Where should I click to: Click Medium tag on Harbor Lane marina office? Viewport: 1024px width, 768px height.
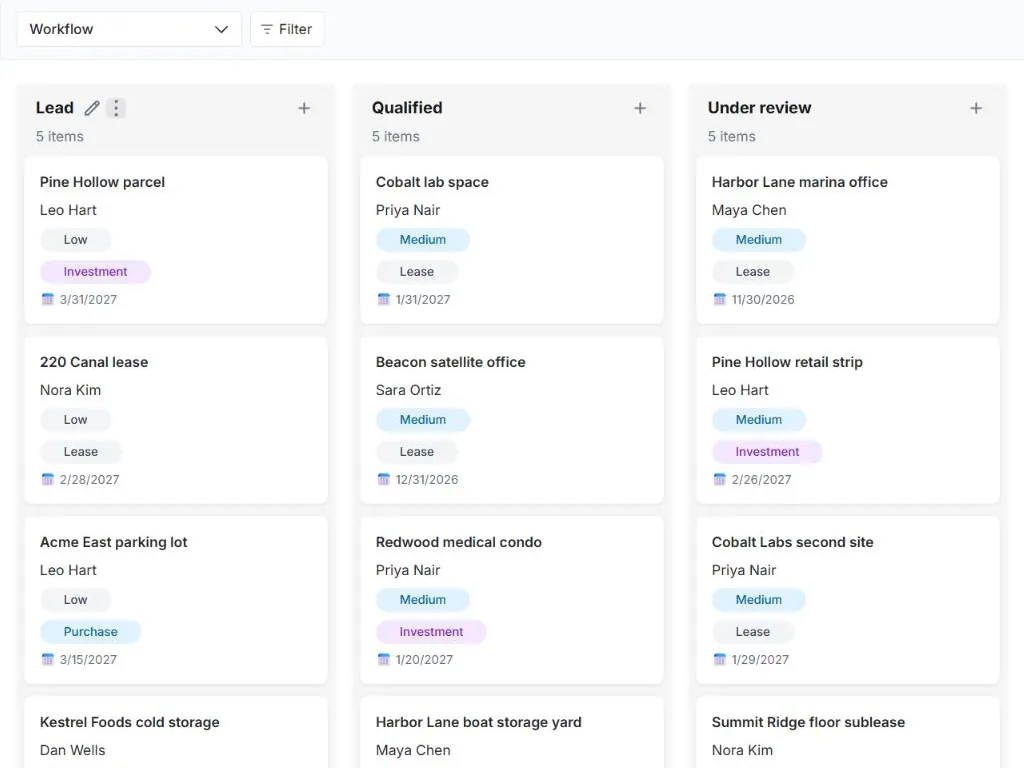pyautogui.click(x=759, y=240)
